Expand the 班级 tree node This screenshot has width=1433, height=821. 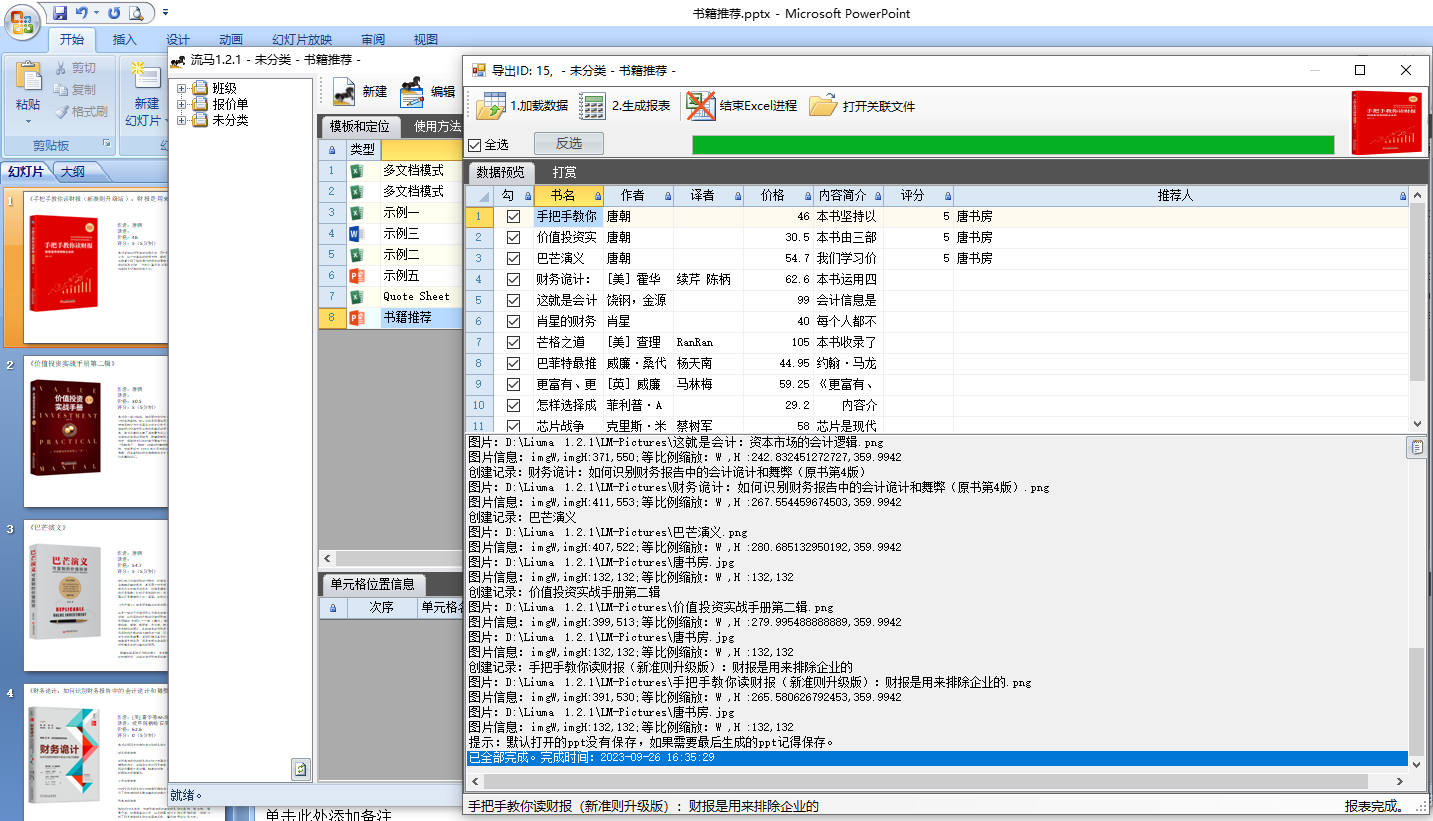[182, 88]
